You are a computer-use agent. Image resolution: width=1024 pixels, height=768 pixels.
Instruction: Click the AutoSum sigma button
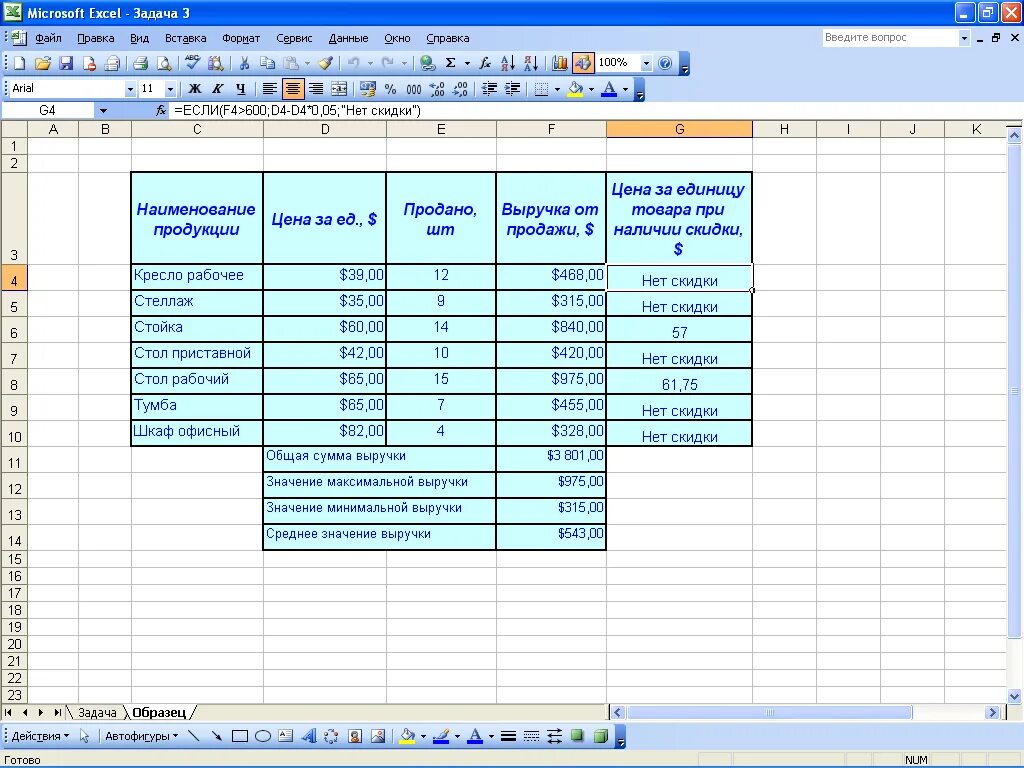451,63
